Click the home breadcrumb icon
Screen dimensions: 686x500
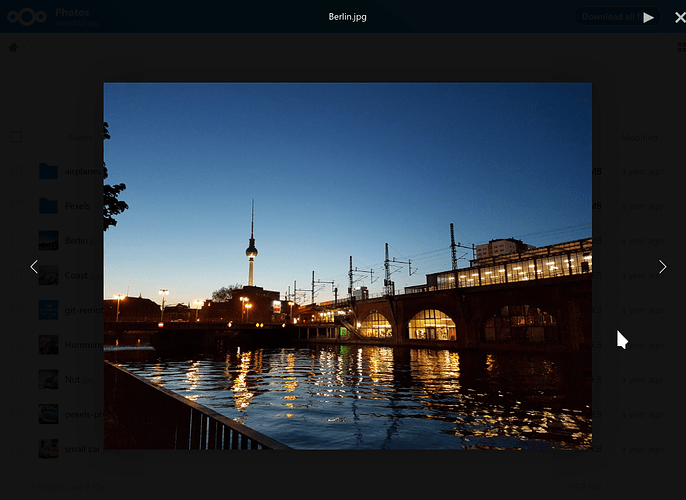click(x=14, y=47)
